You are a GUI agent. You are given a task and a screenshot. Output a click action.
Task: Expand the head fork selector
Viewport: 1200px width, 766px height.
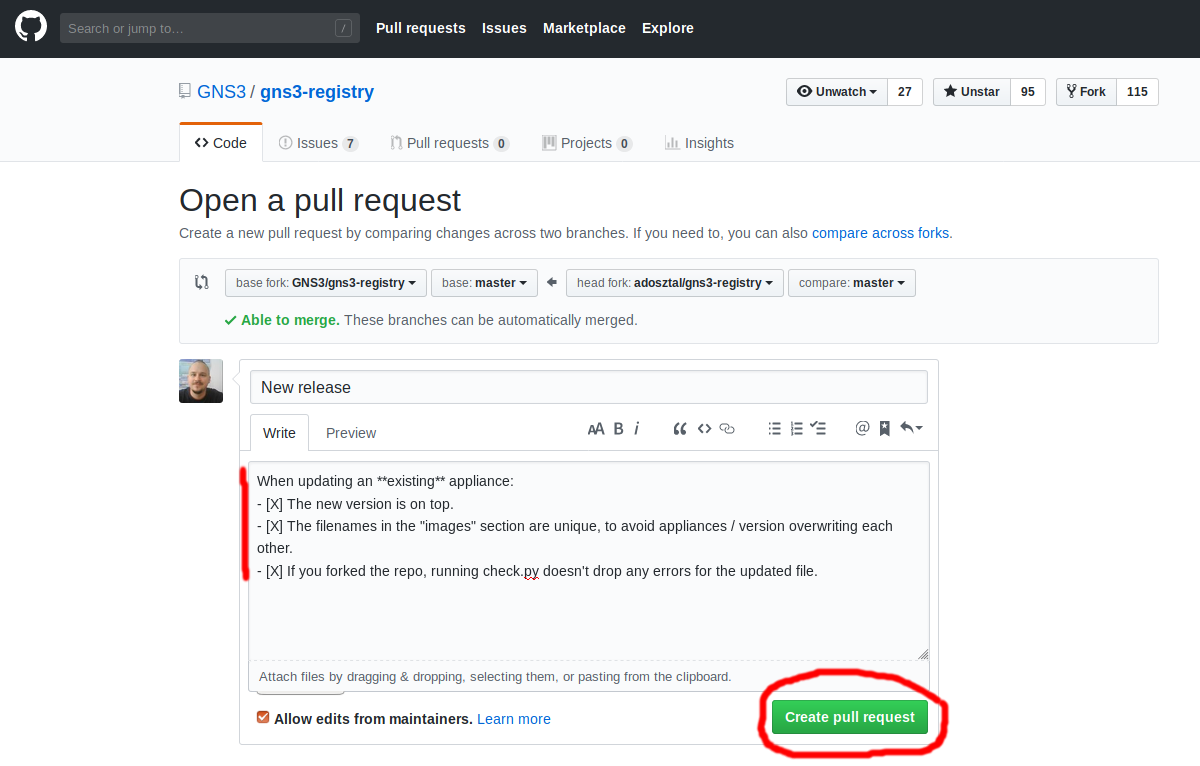pyautogui.click(x=675, y=283)
